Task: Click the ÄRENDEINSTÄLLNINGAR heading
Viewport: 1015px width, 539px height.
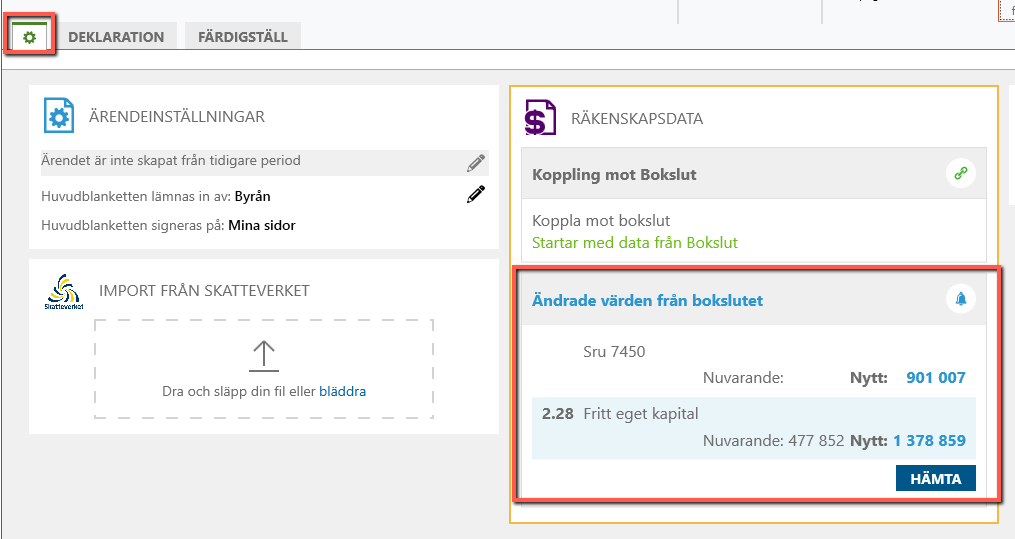Action: tap(177, 116)
